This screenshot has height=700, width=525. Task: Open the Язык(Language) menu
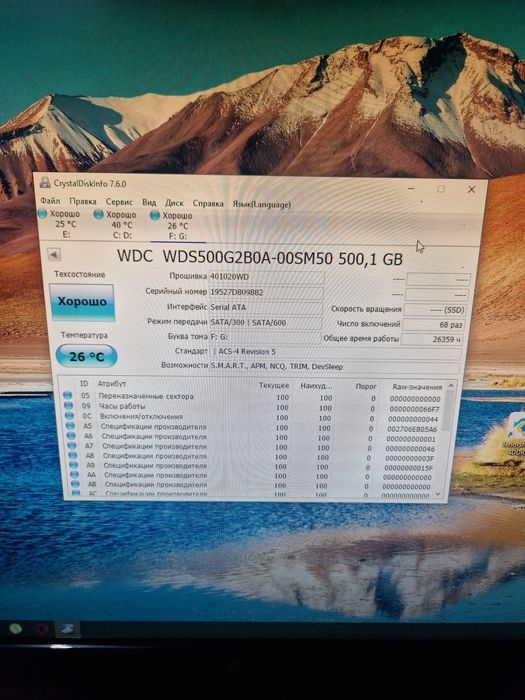coord(262,204)
